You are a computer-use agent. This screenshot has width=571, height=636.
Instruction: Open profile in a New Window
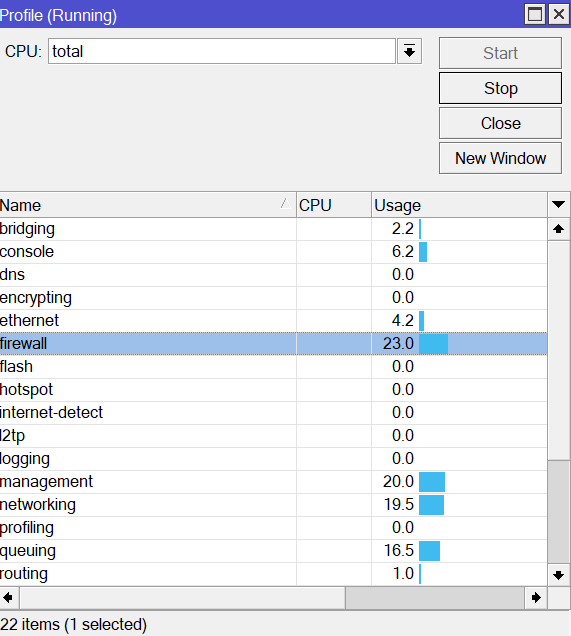(500, 158)
